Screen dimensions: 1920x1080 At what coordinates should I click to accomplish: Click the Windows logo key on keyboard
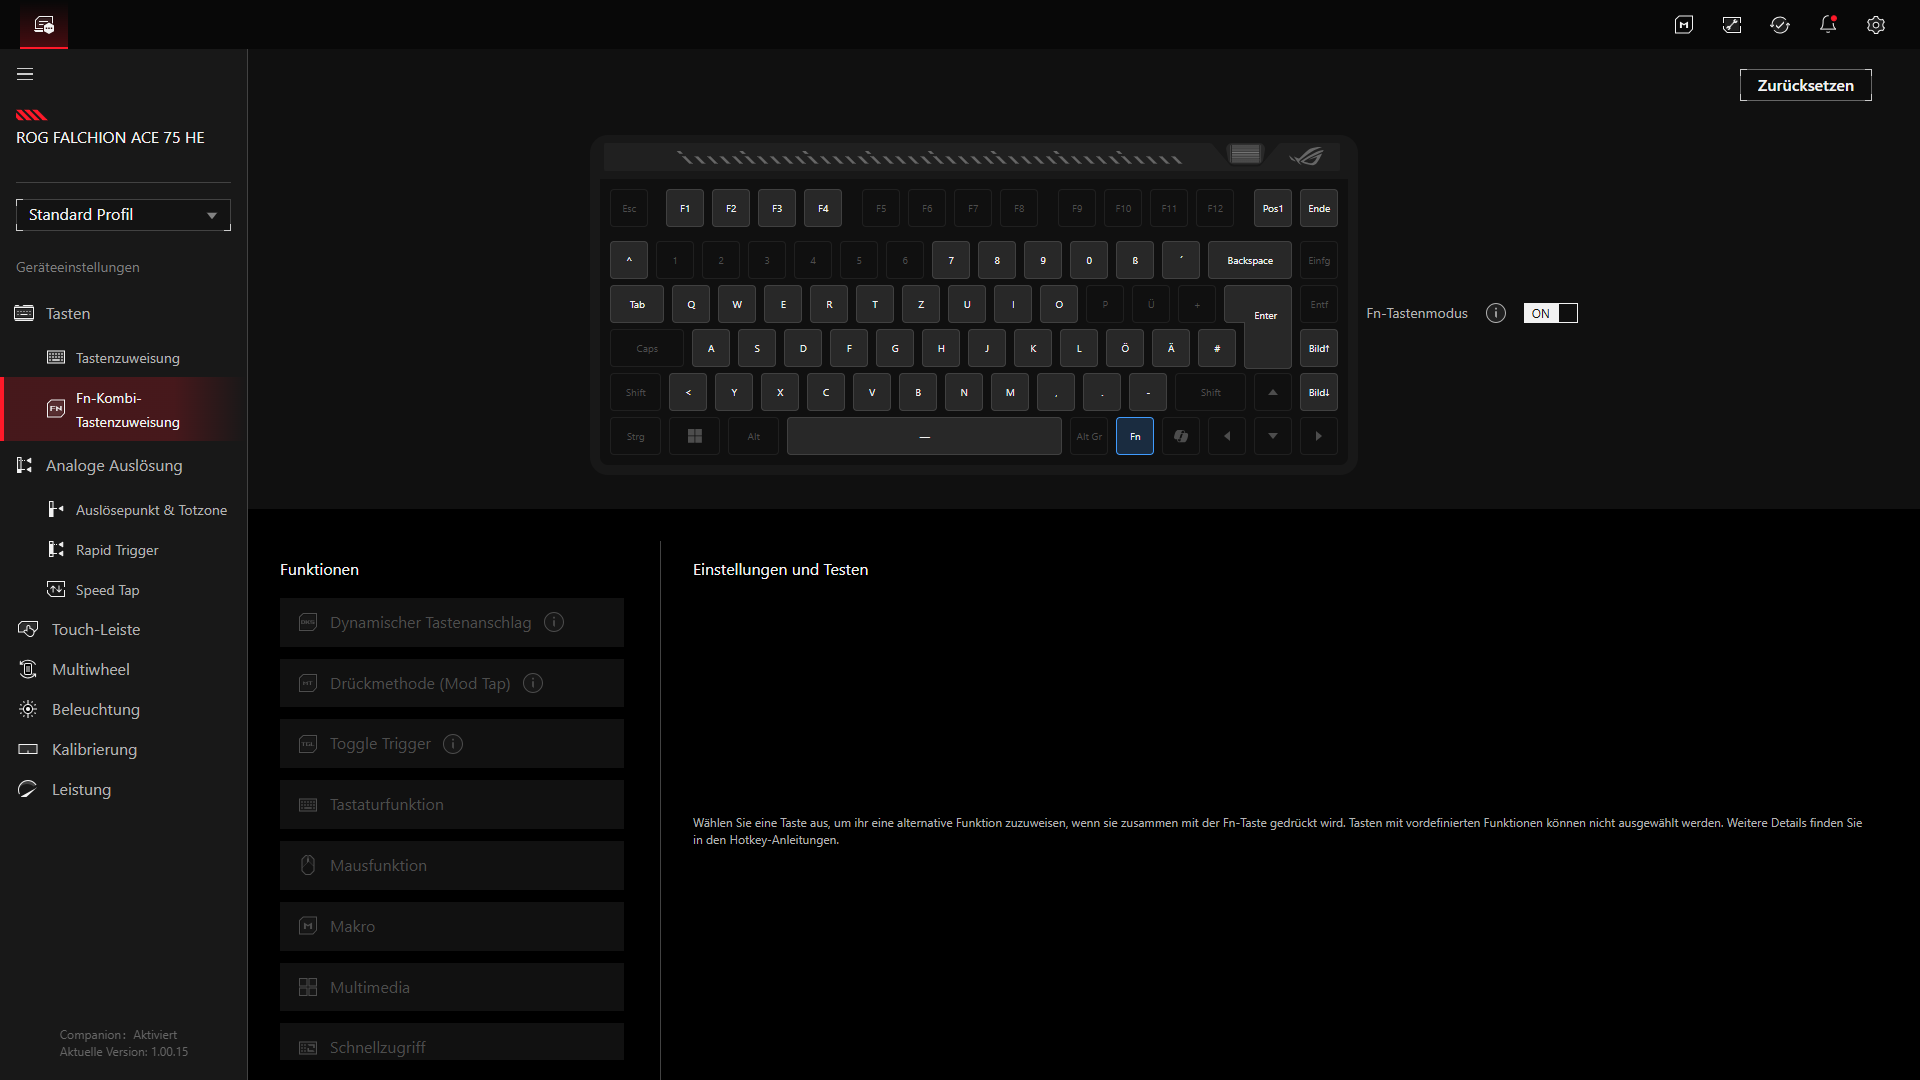694,437
